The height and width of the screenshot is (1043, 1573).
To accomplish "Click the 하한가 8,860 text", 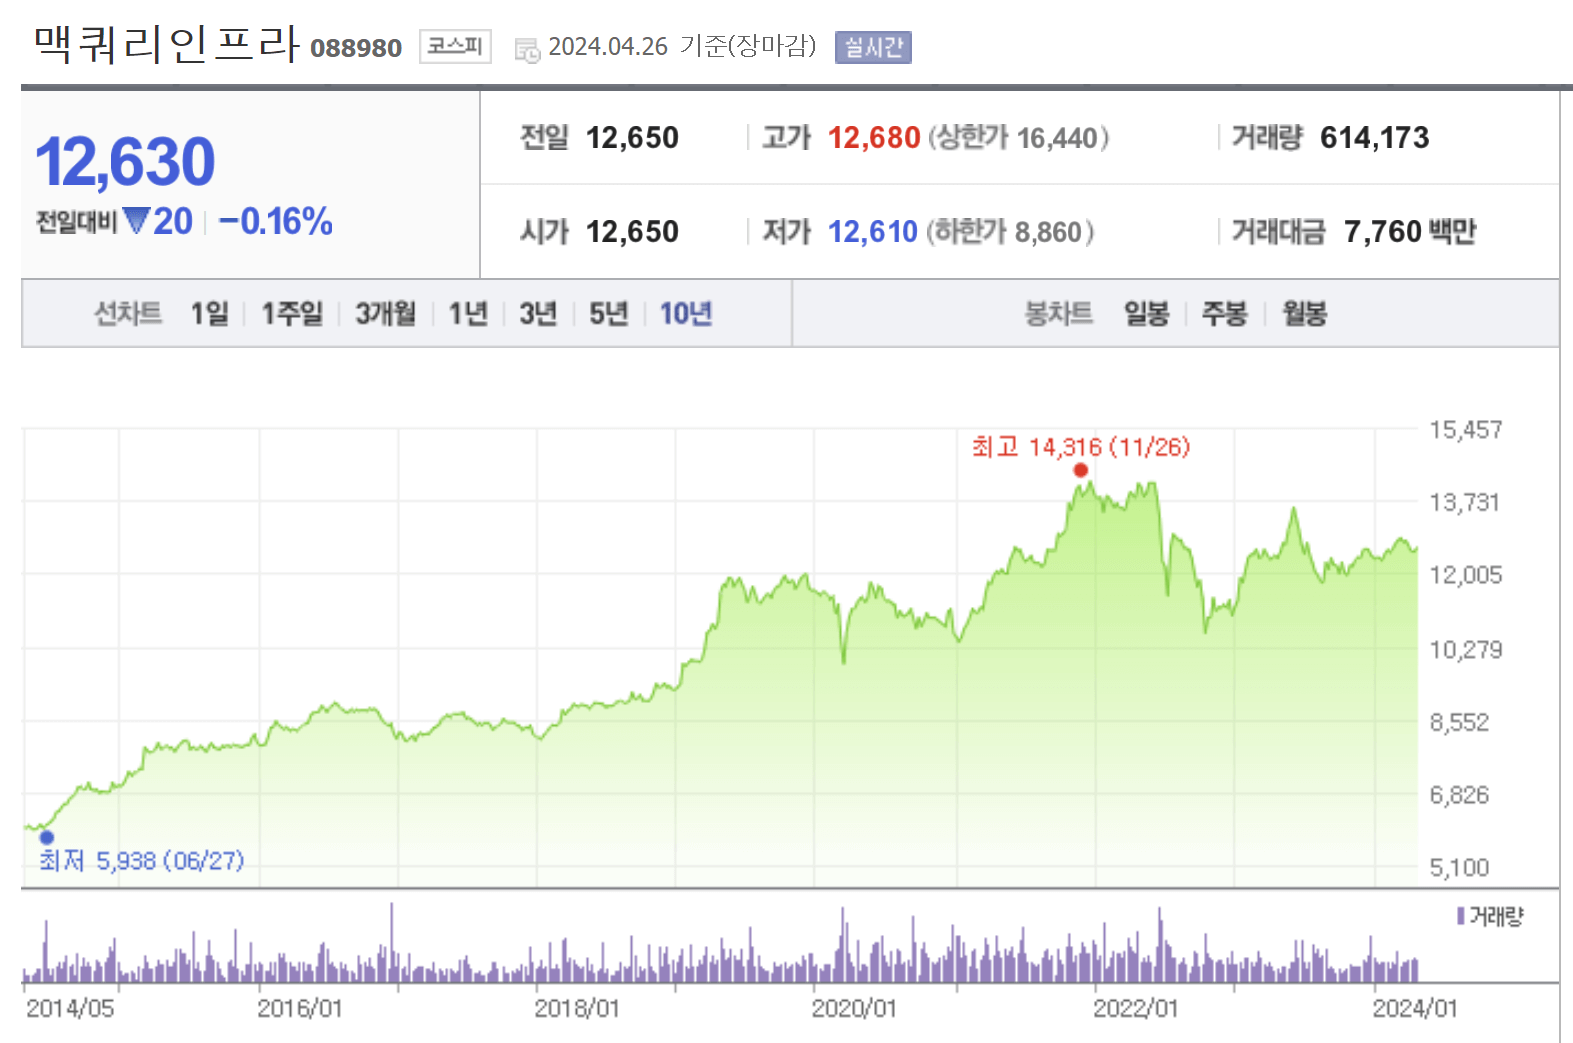I will coord(1010,232).
